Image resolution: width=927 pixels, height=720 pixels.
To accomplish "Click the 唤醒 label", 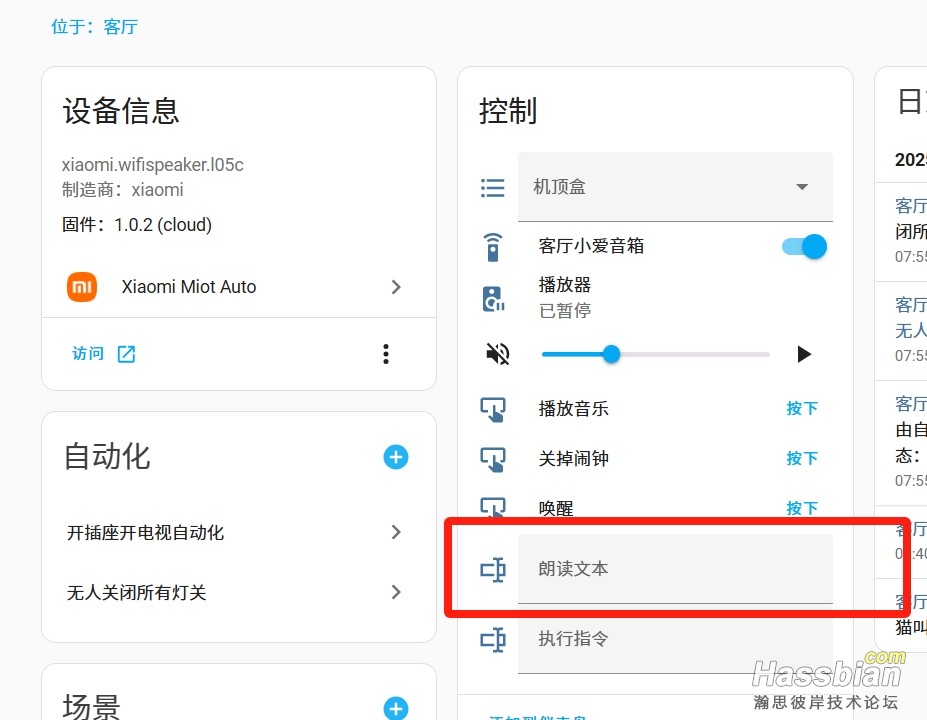I will pos(556,508).
